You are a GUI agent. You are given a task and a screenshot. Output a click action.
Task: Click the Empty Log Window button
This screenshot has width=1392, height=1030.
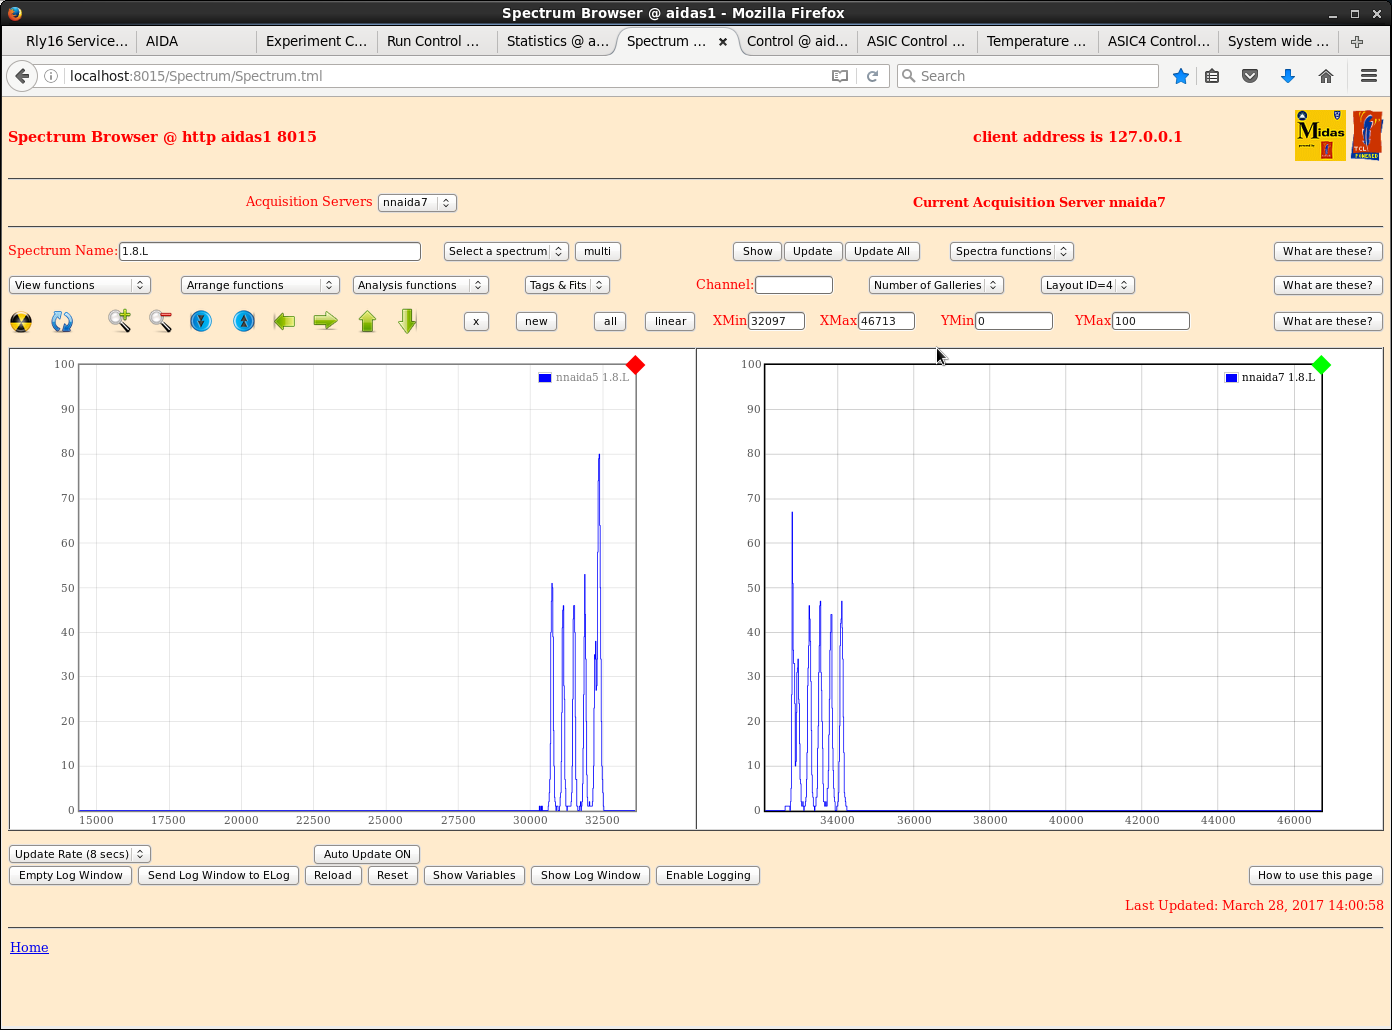coord(70,875)
